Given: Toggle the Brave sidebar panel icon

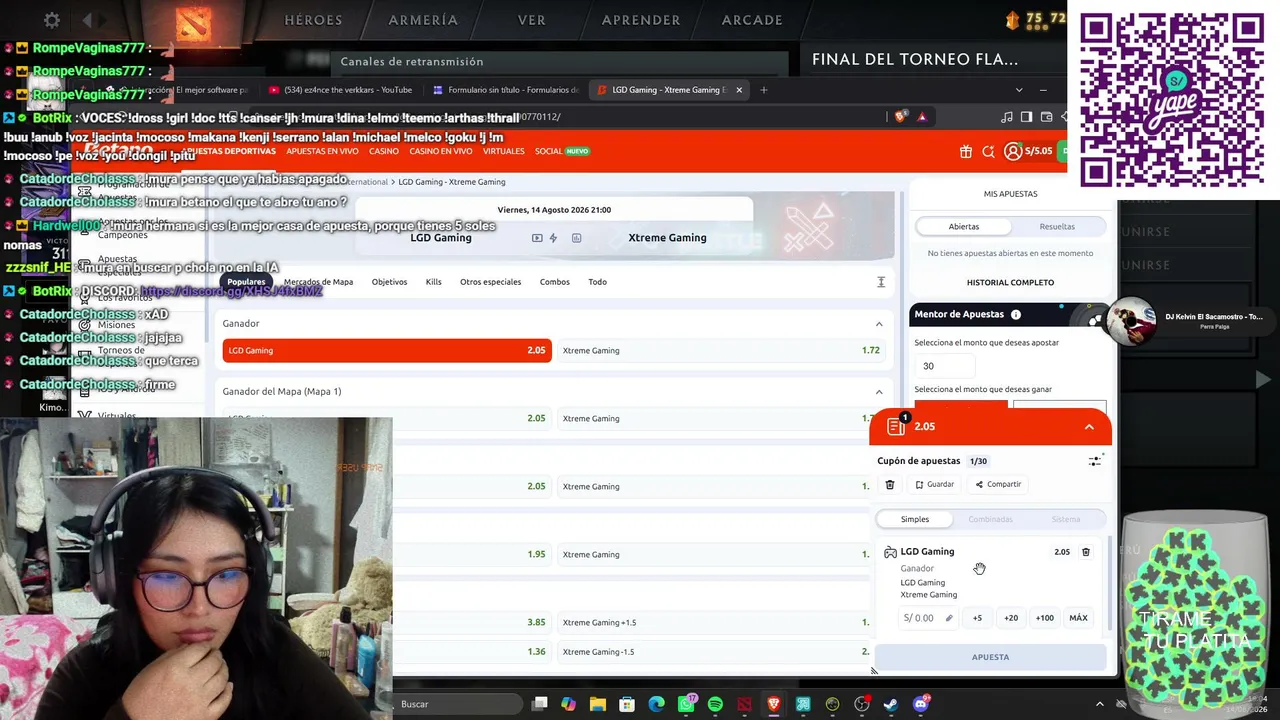Looking at the screenshot, I should (1026, 117).
